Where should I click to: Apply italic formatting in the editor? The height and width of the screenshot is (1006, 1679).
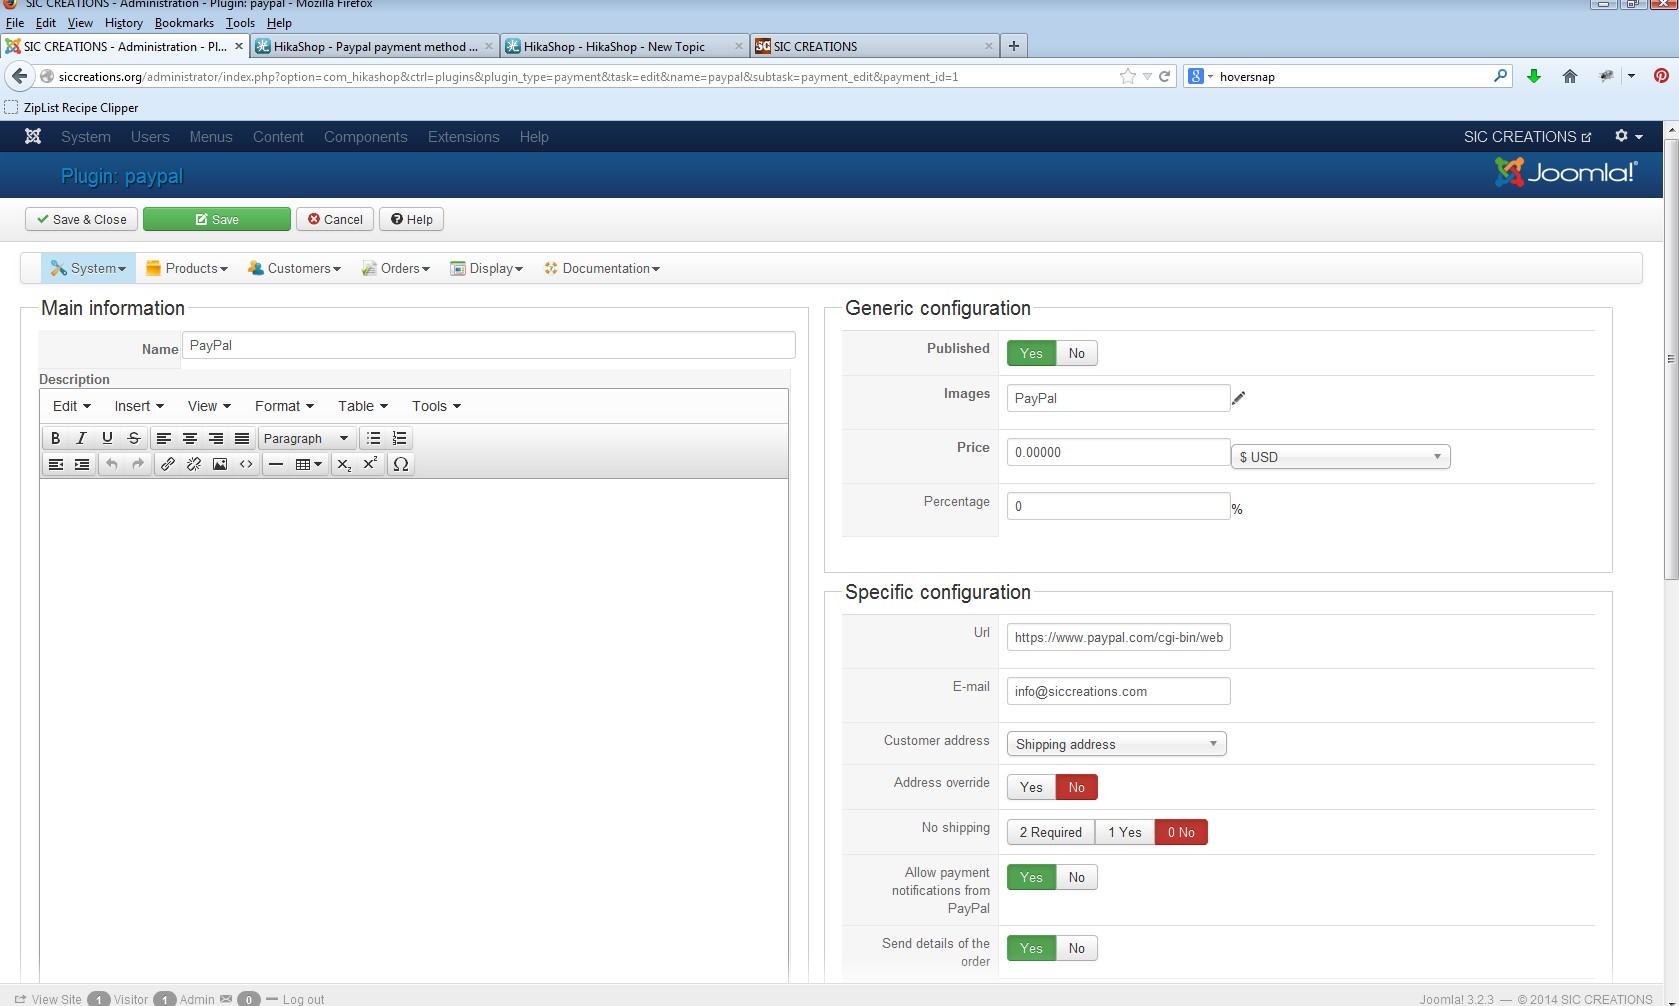[x=82, y=438]
